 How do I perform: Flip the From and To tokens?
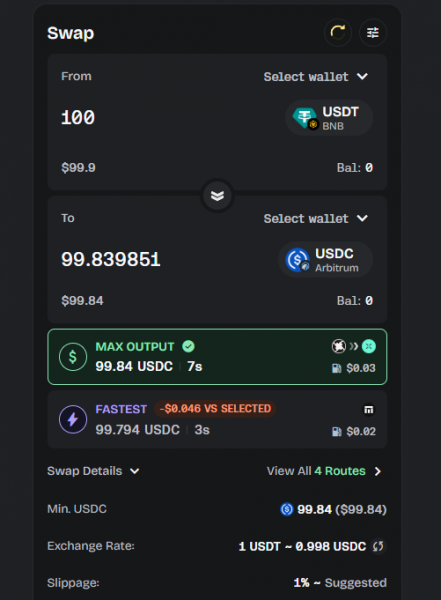point(217,196)
